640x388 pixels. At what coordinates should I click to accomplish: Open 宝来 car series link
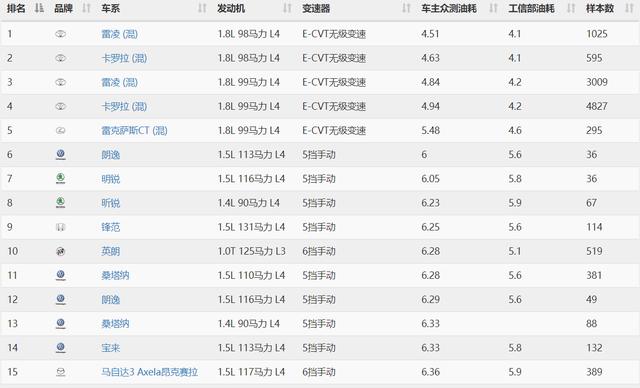click(111, 348)
